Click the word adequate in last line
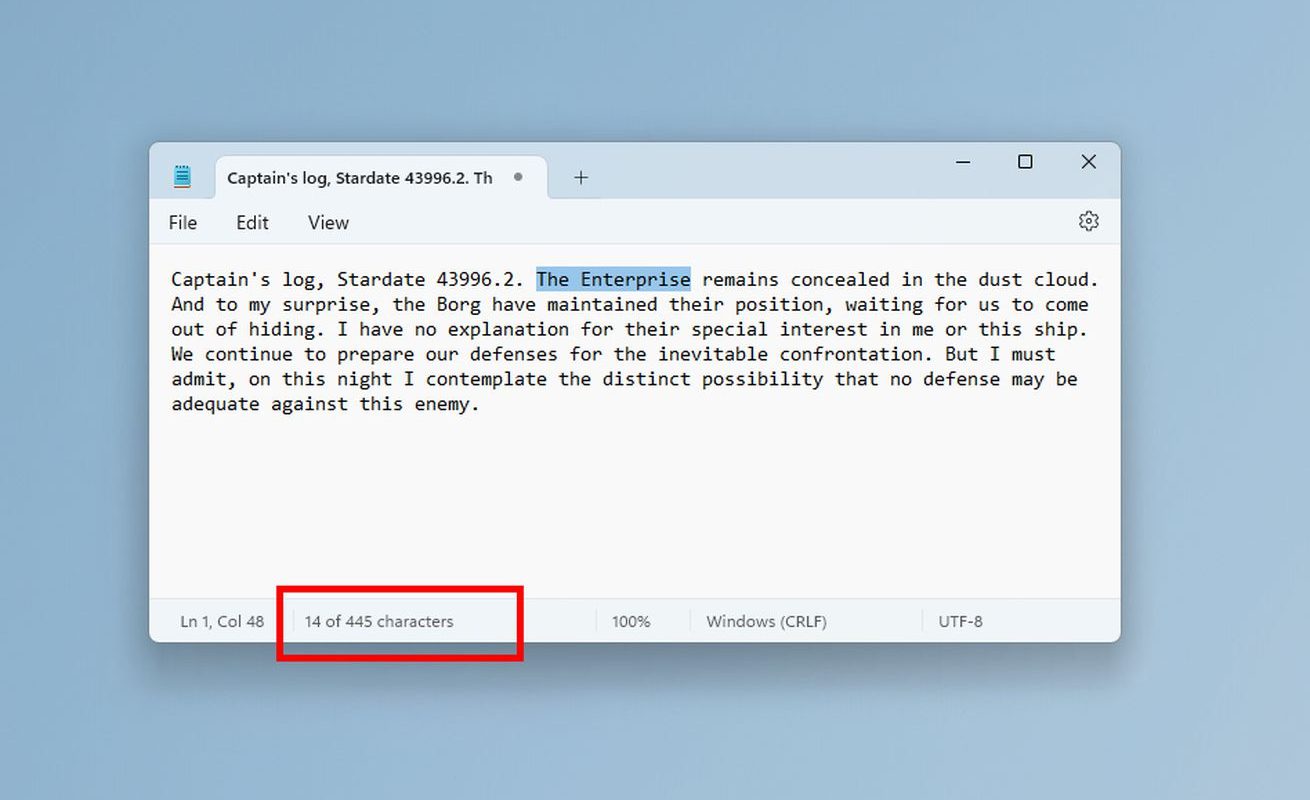Screen dimensions: 1310x800 point(215,404)
